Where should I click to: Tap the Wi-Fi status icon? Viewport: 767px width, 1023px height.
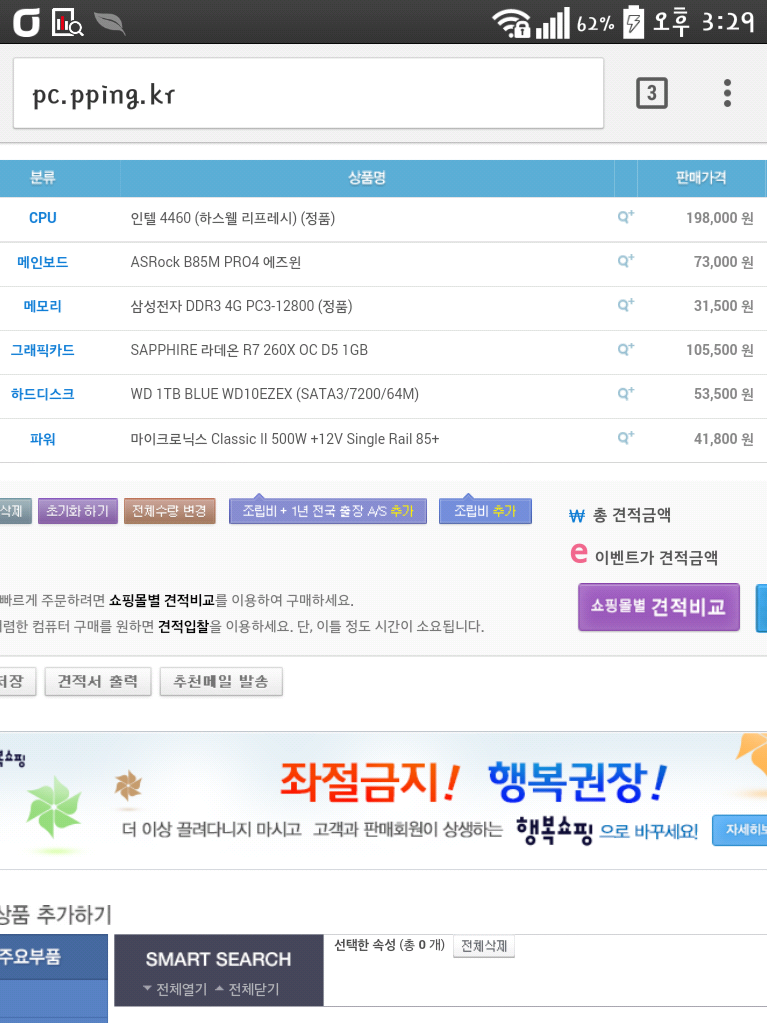511,23
